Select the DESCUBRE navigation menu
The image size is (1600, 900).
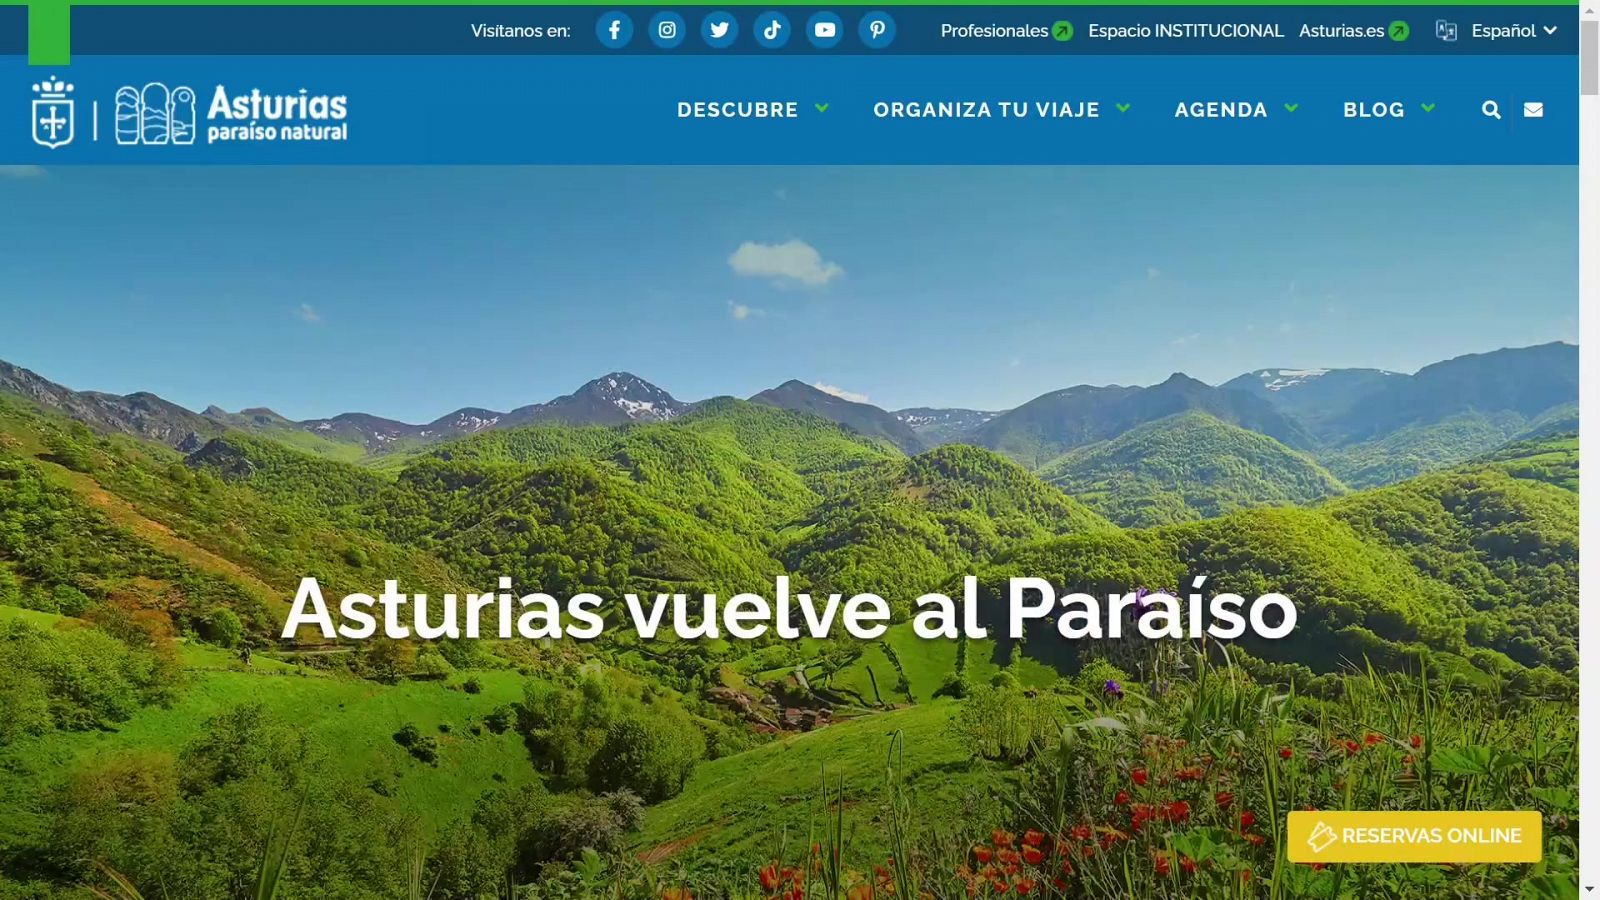click(x=736, y=110)
